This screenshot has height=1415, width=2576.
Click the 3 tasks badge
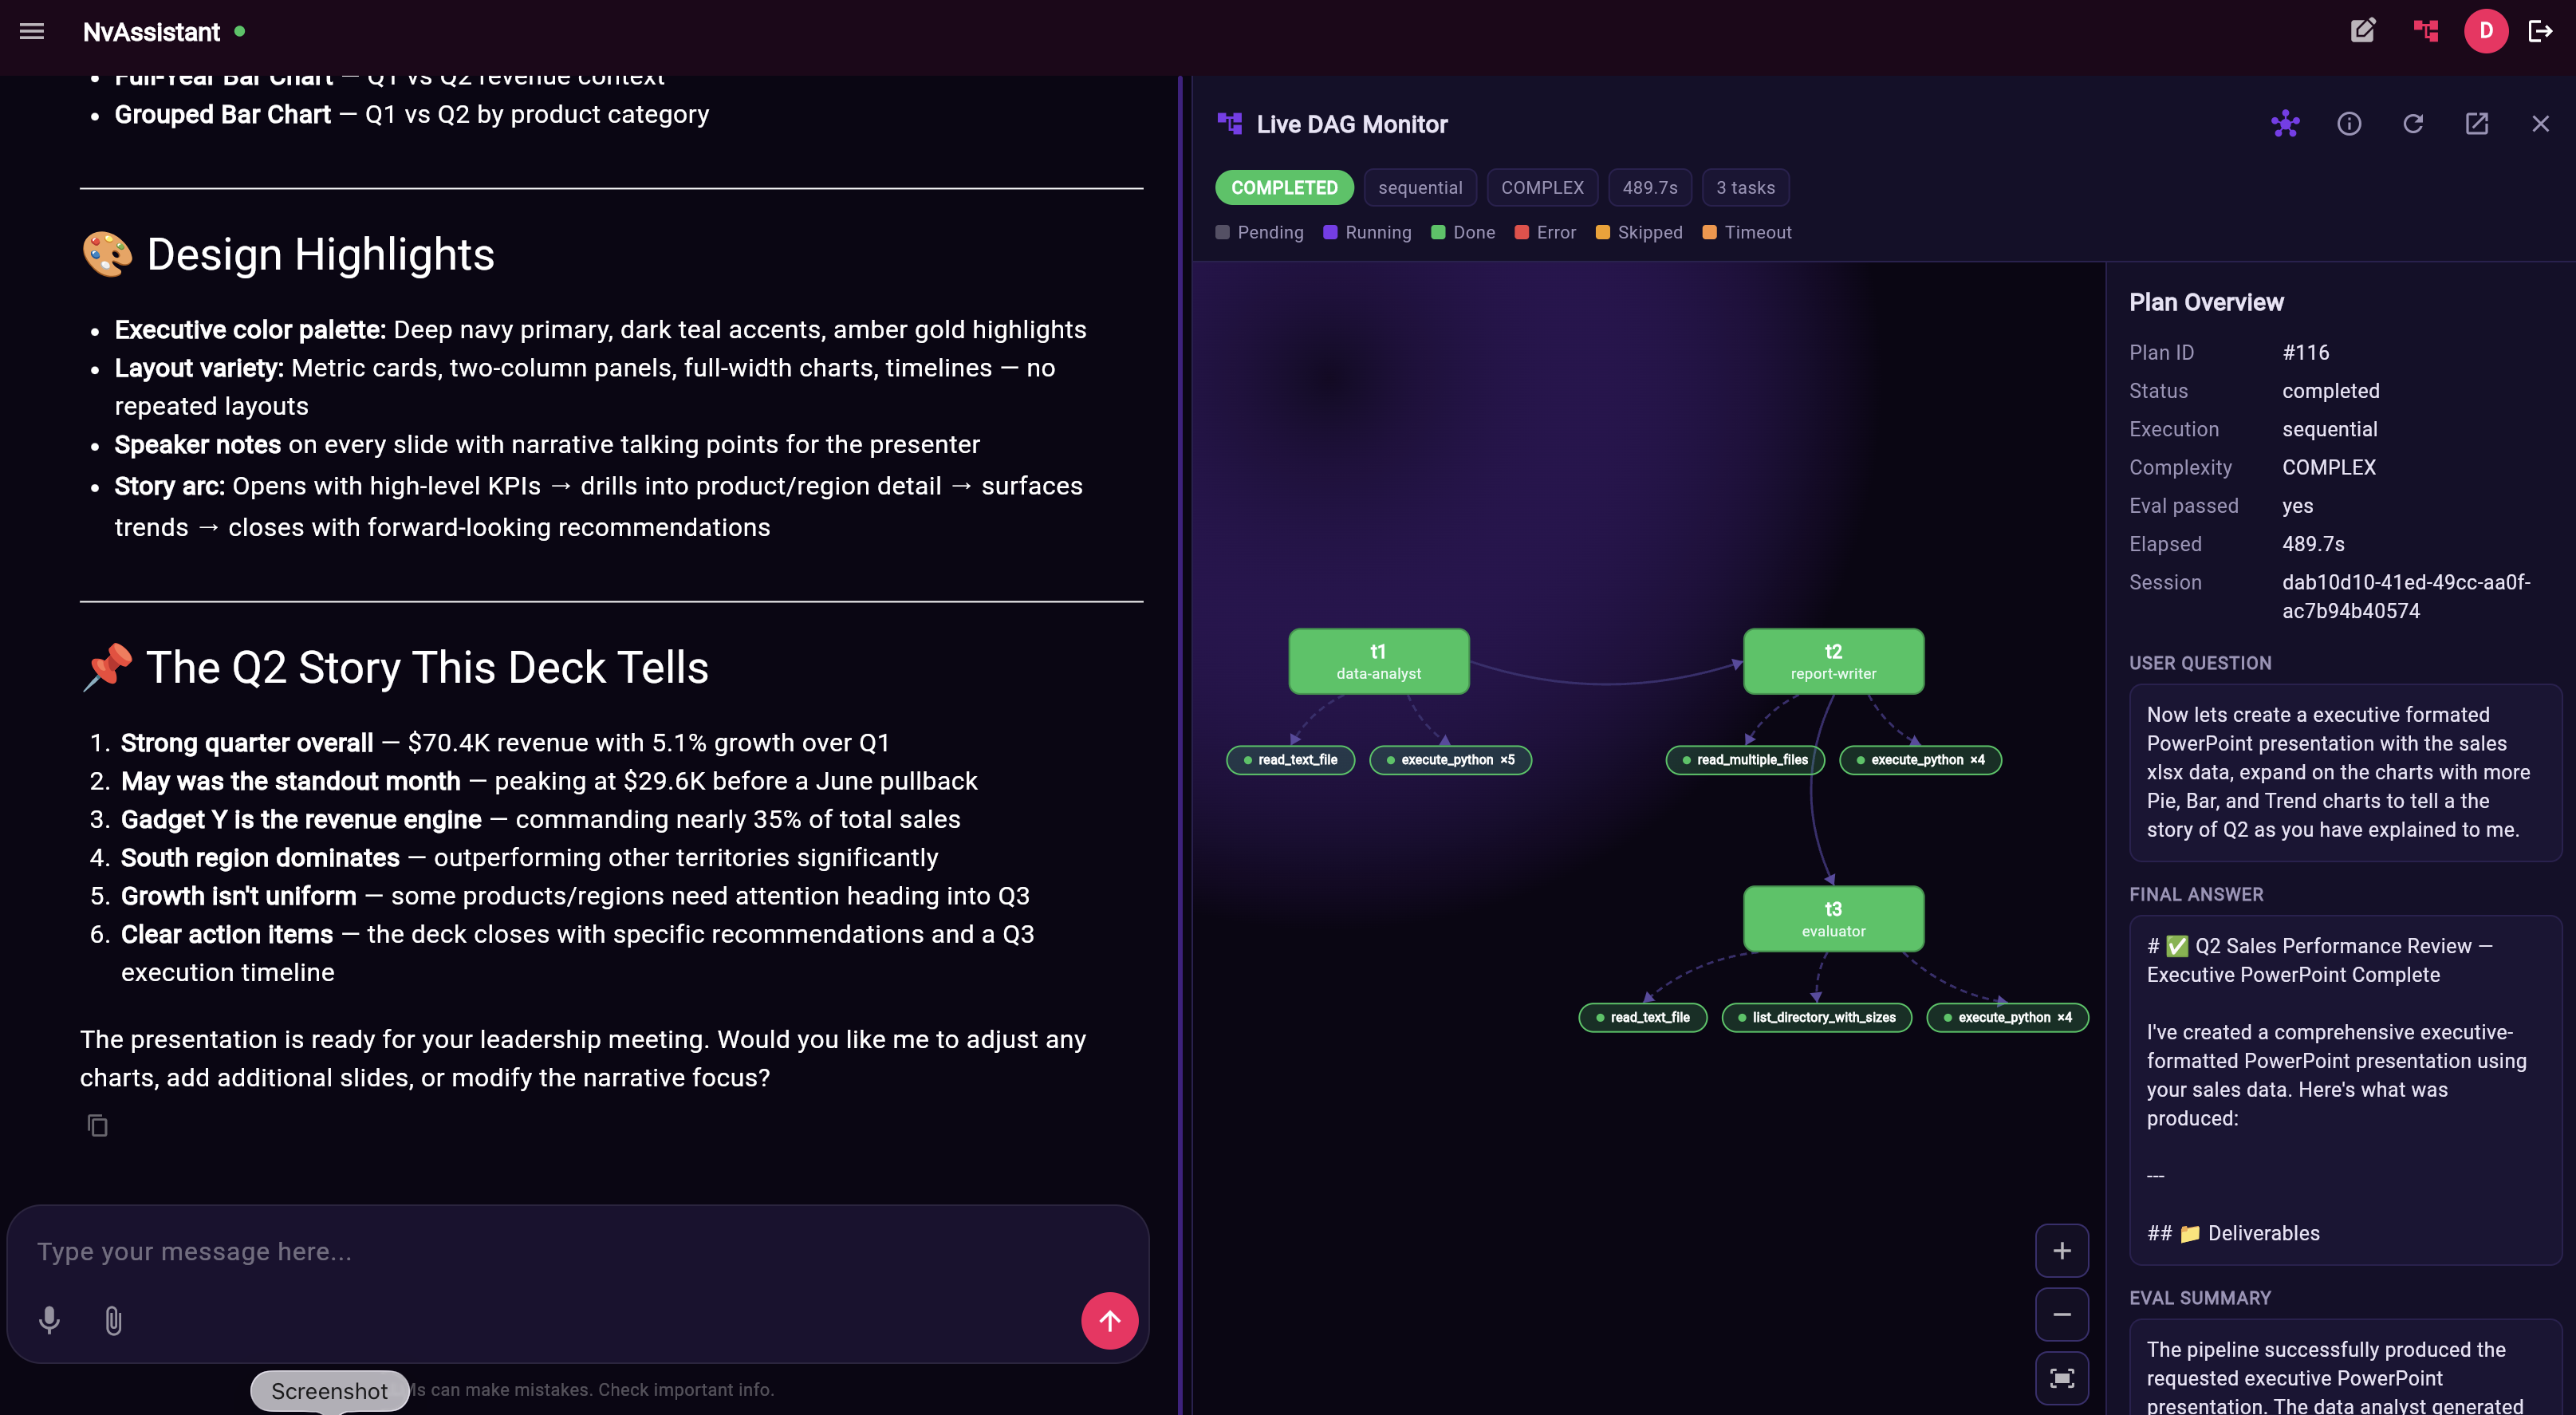coord(1745,188)
